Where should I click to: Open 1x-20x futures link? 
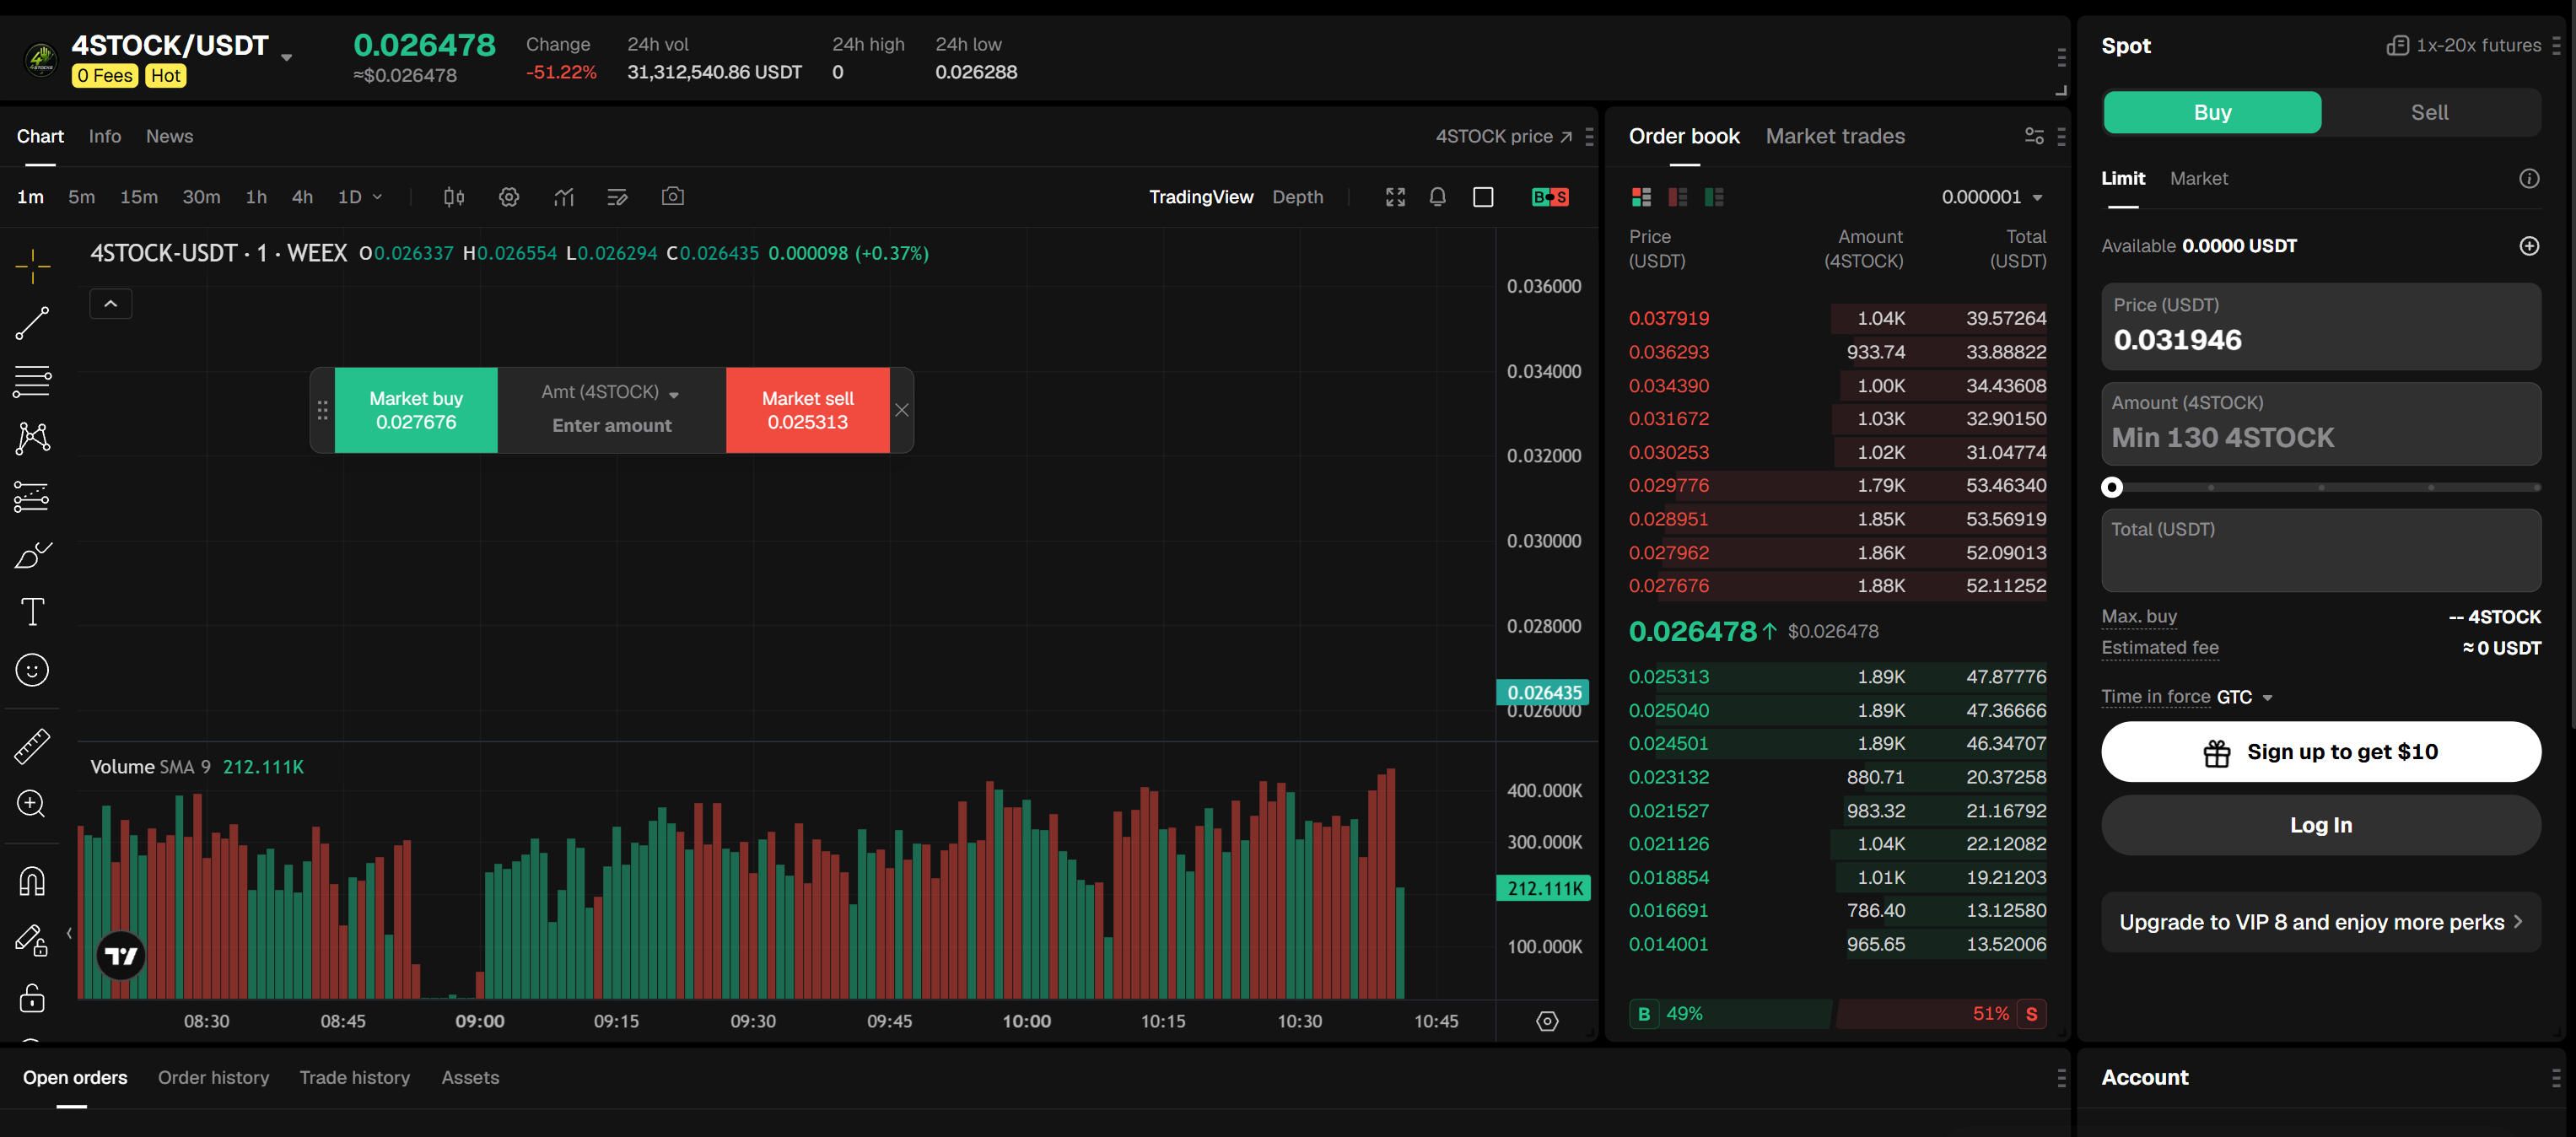(x=2464, y=45)
